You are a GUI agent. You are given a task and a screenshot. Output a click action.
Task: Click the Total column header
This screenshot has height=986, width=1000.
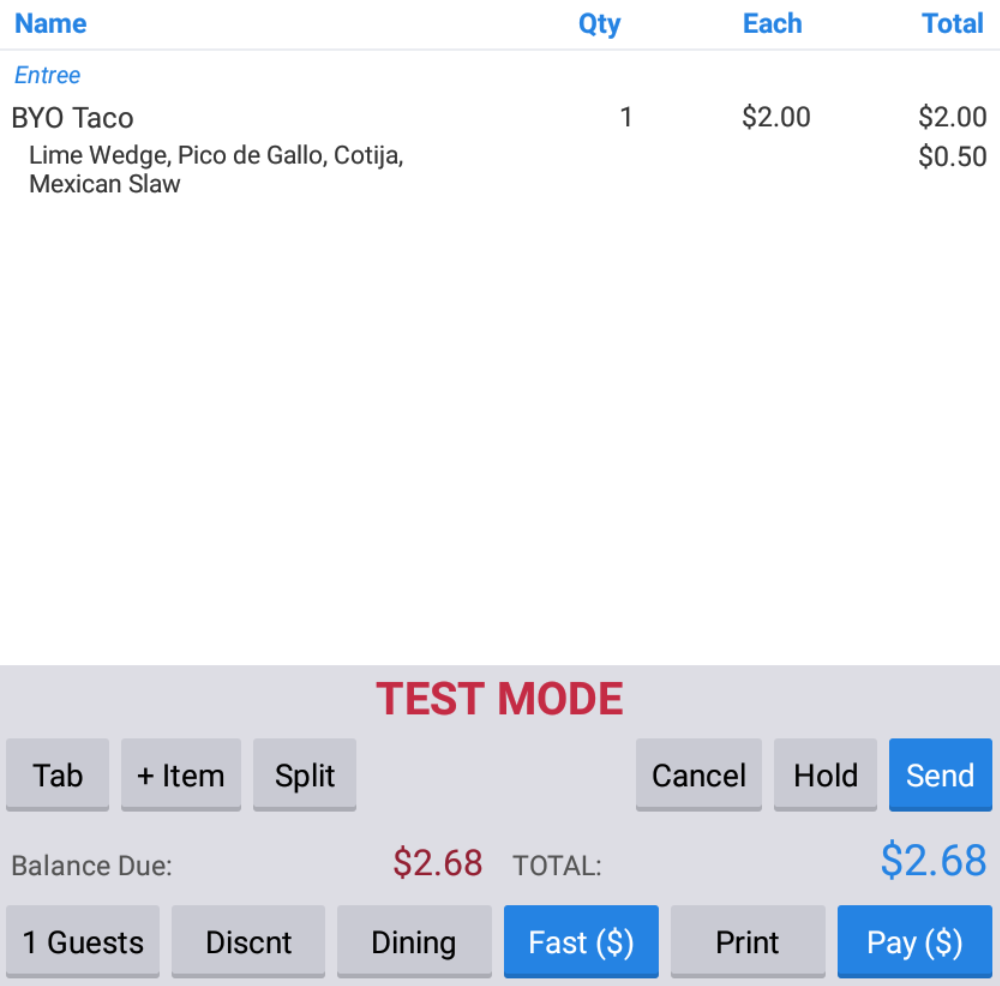point(952,24)
